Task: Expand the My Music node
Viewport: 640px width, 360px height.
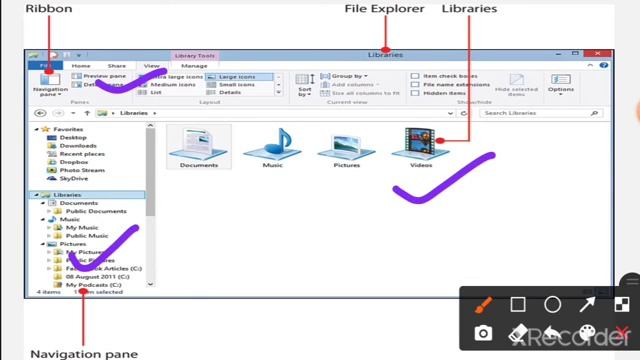Action: (49, 228)
